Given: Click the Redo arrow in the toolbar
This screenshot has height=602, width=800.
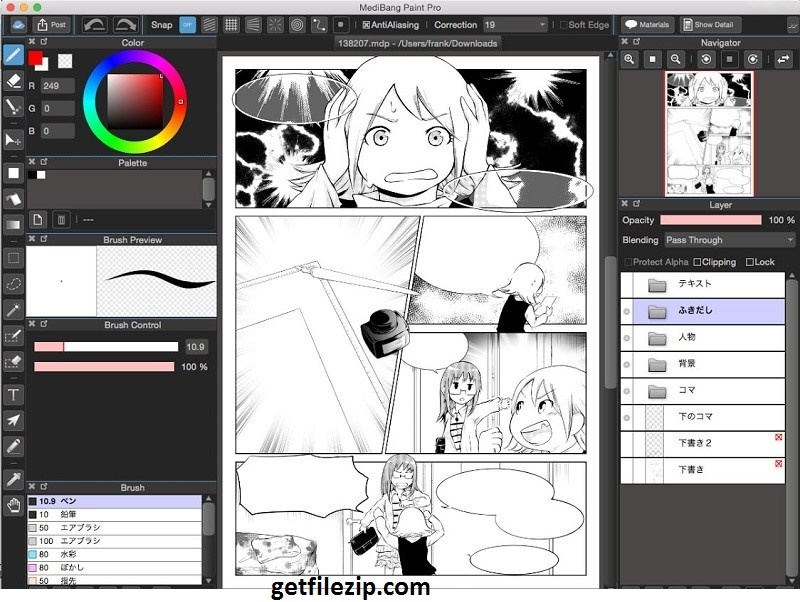Looking at the screenshot, I should [126, 24].
